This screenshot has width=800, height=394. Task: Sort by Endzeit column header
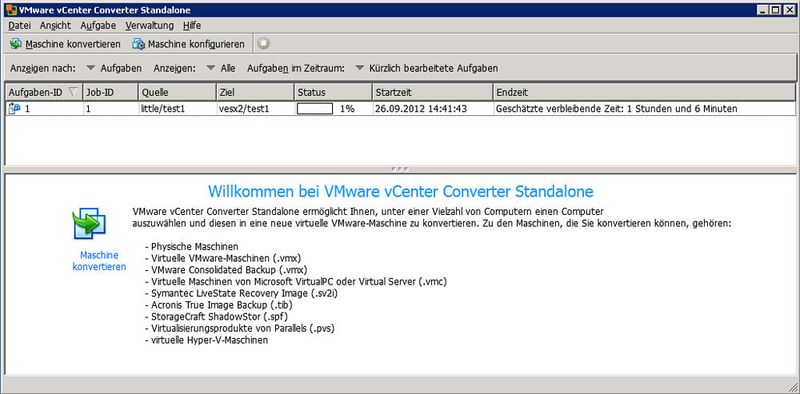[644, 92]
